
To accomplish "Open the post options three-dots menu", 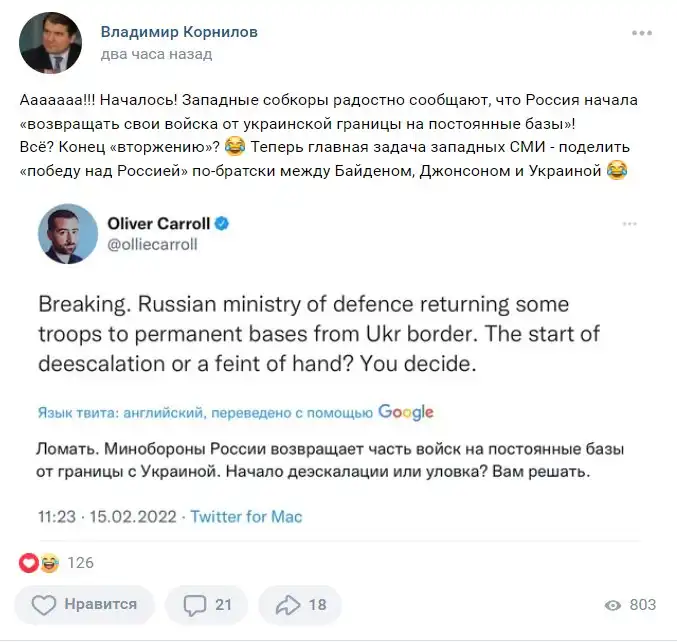I will [641, 33].
